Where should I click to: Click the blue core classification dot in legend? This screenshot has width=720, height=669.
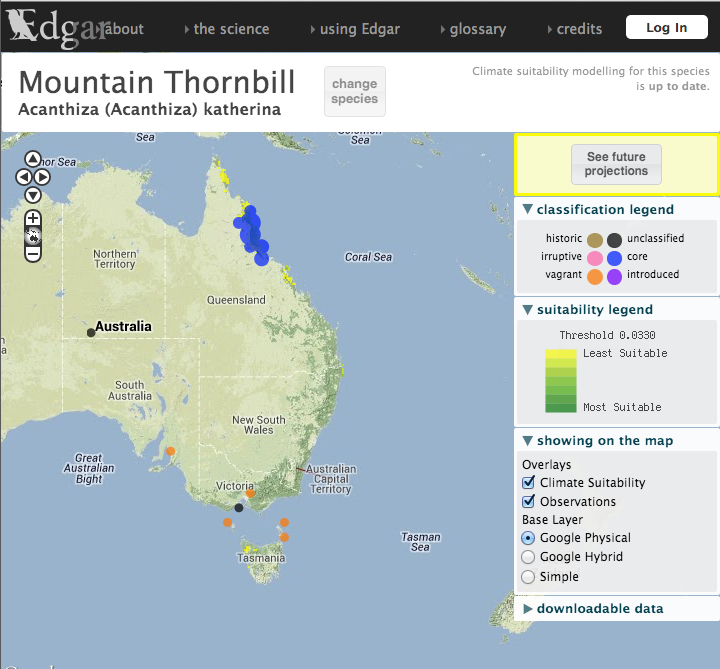(614, 257)
